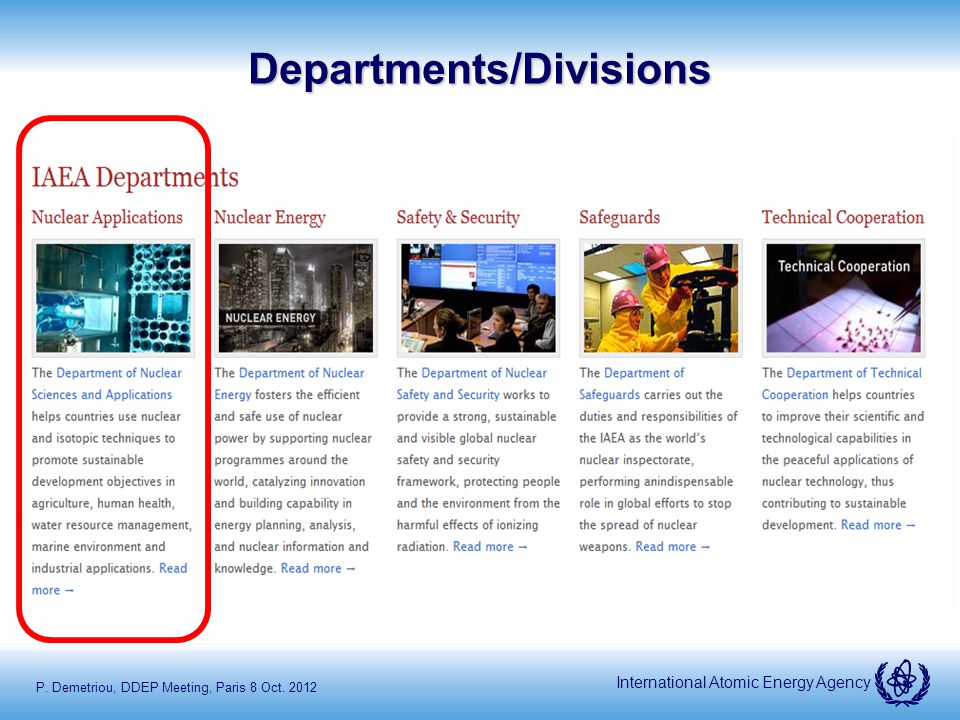Click the Nuclear Applications reactor thumbnail
This screenshot has width=960, height=720.
coord(113,298)
